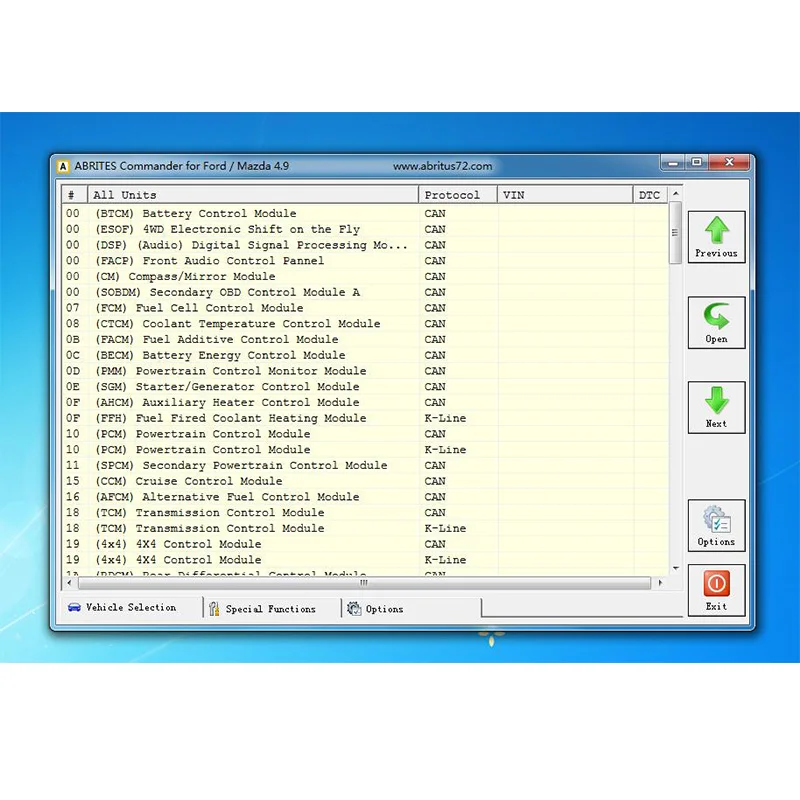Select (FACP) Front Audio Control Pannel row
The width and height of the screenshot is (800, 800).
365,261
